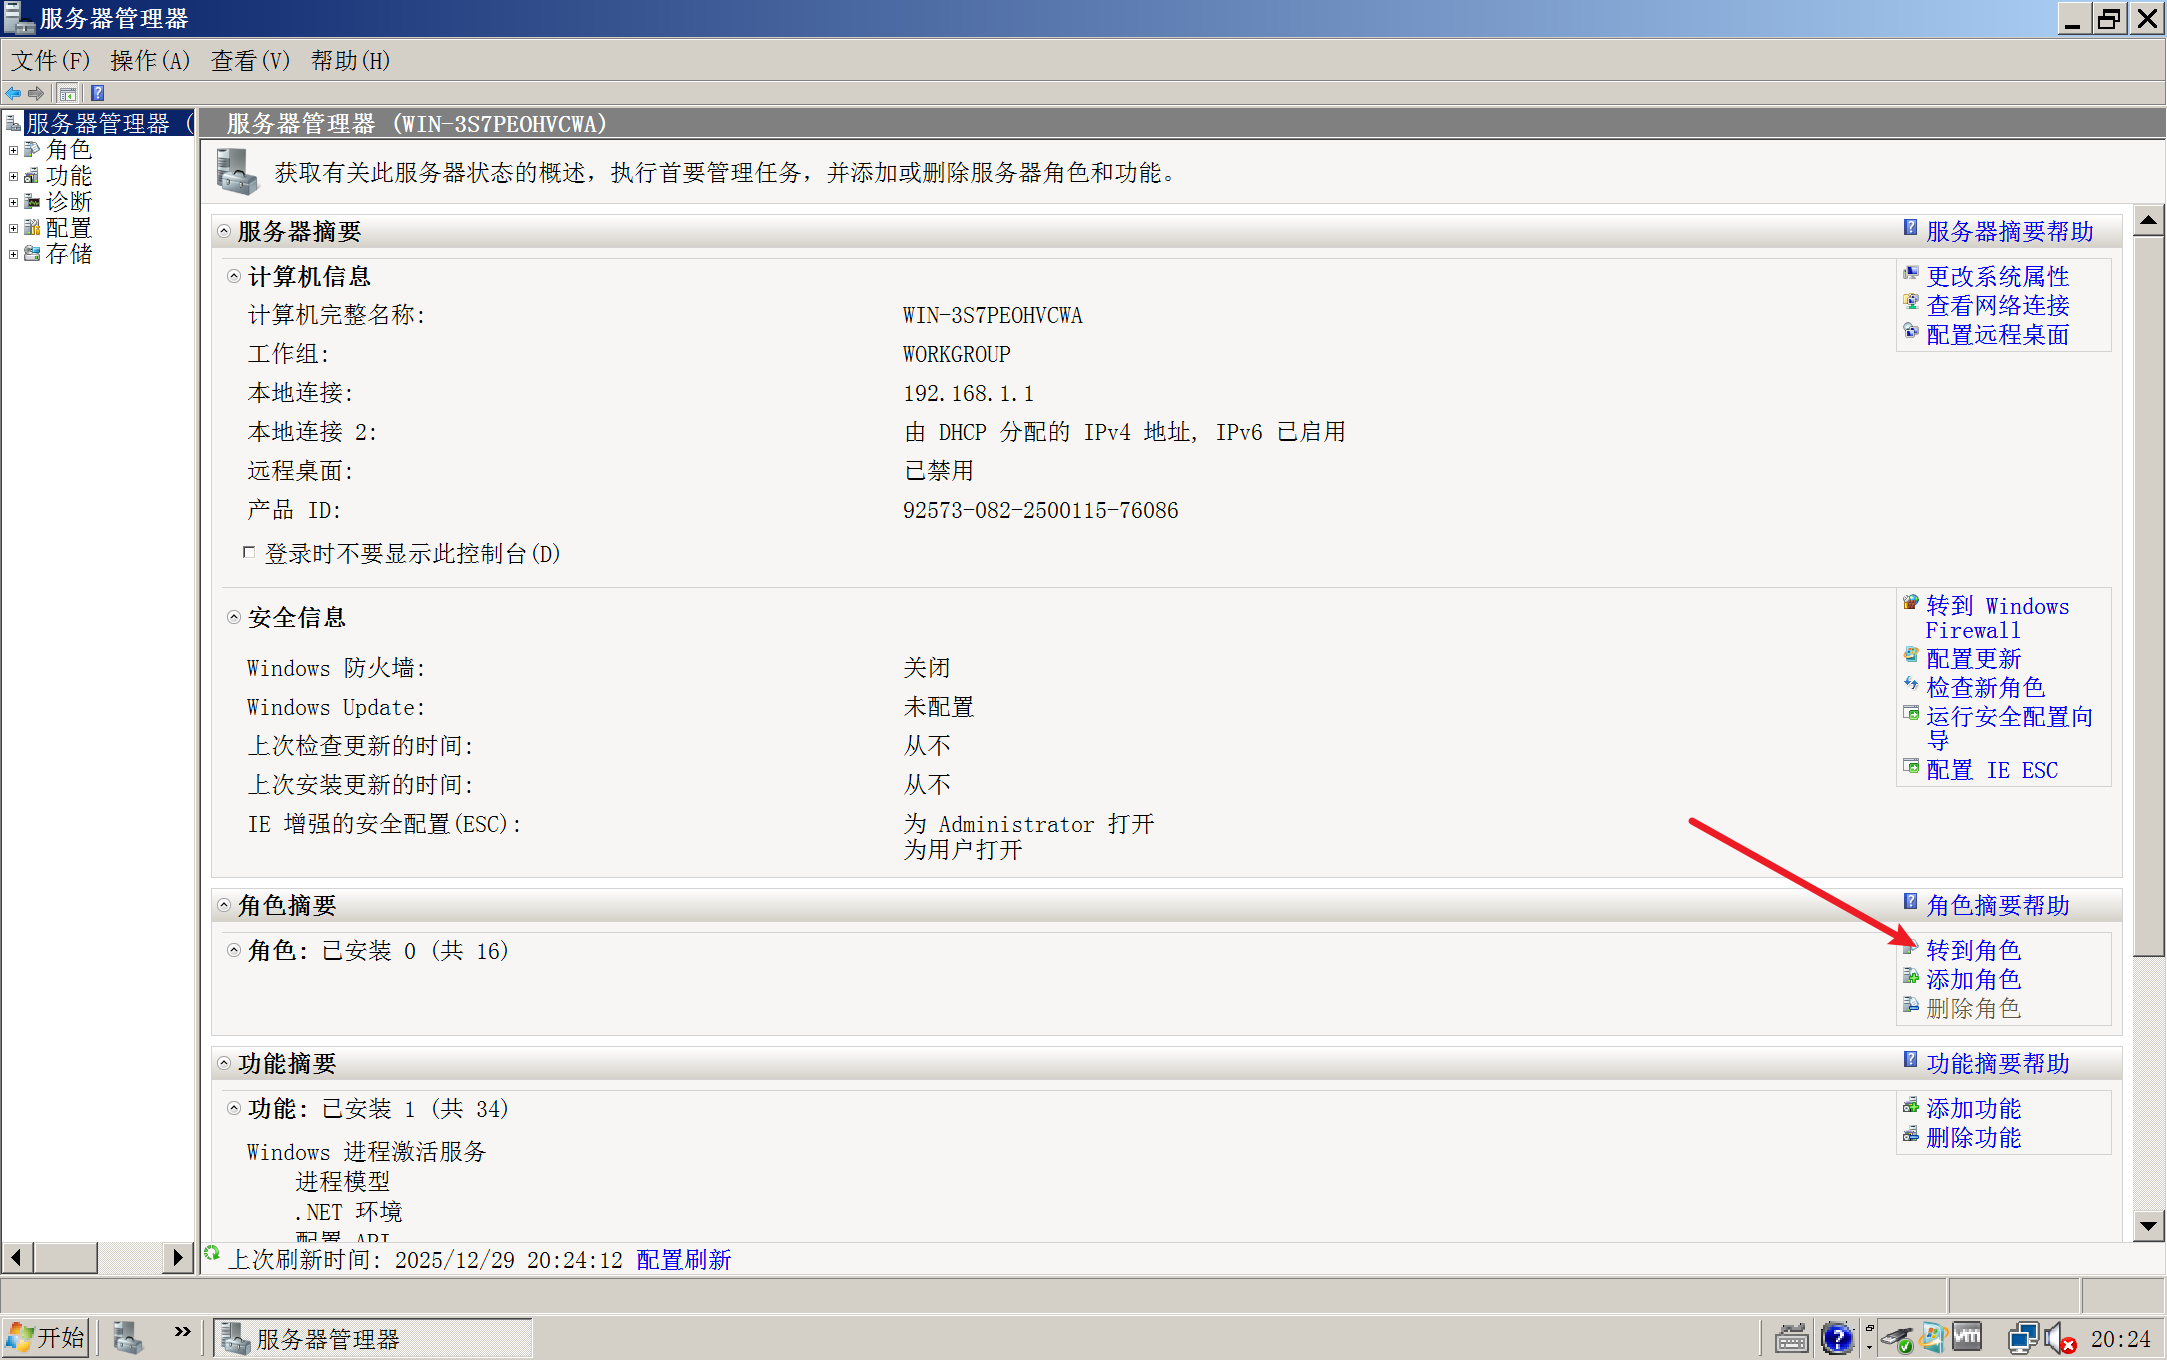Collapse the 安全信息 section
This screenshot has height=1360, width=2167.
pos(234,617)
